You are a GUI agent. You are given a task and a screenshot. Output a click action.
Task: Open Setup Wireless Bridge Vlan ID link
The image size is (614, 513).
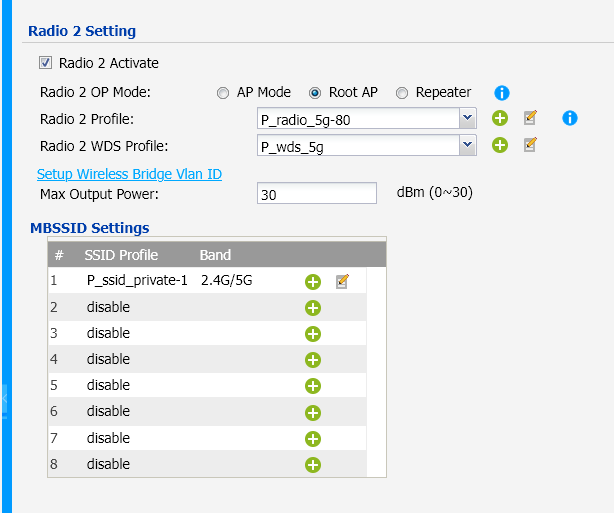pyautogui.click(x=129, y=174)
